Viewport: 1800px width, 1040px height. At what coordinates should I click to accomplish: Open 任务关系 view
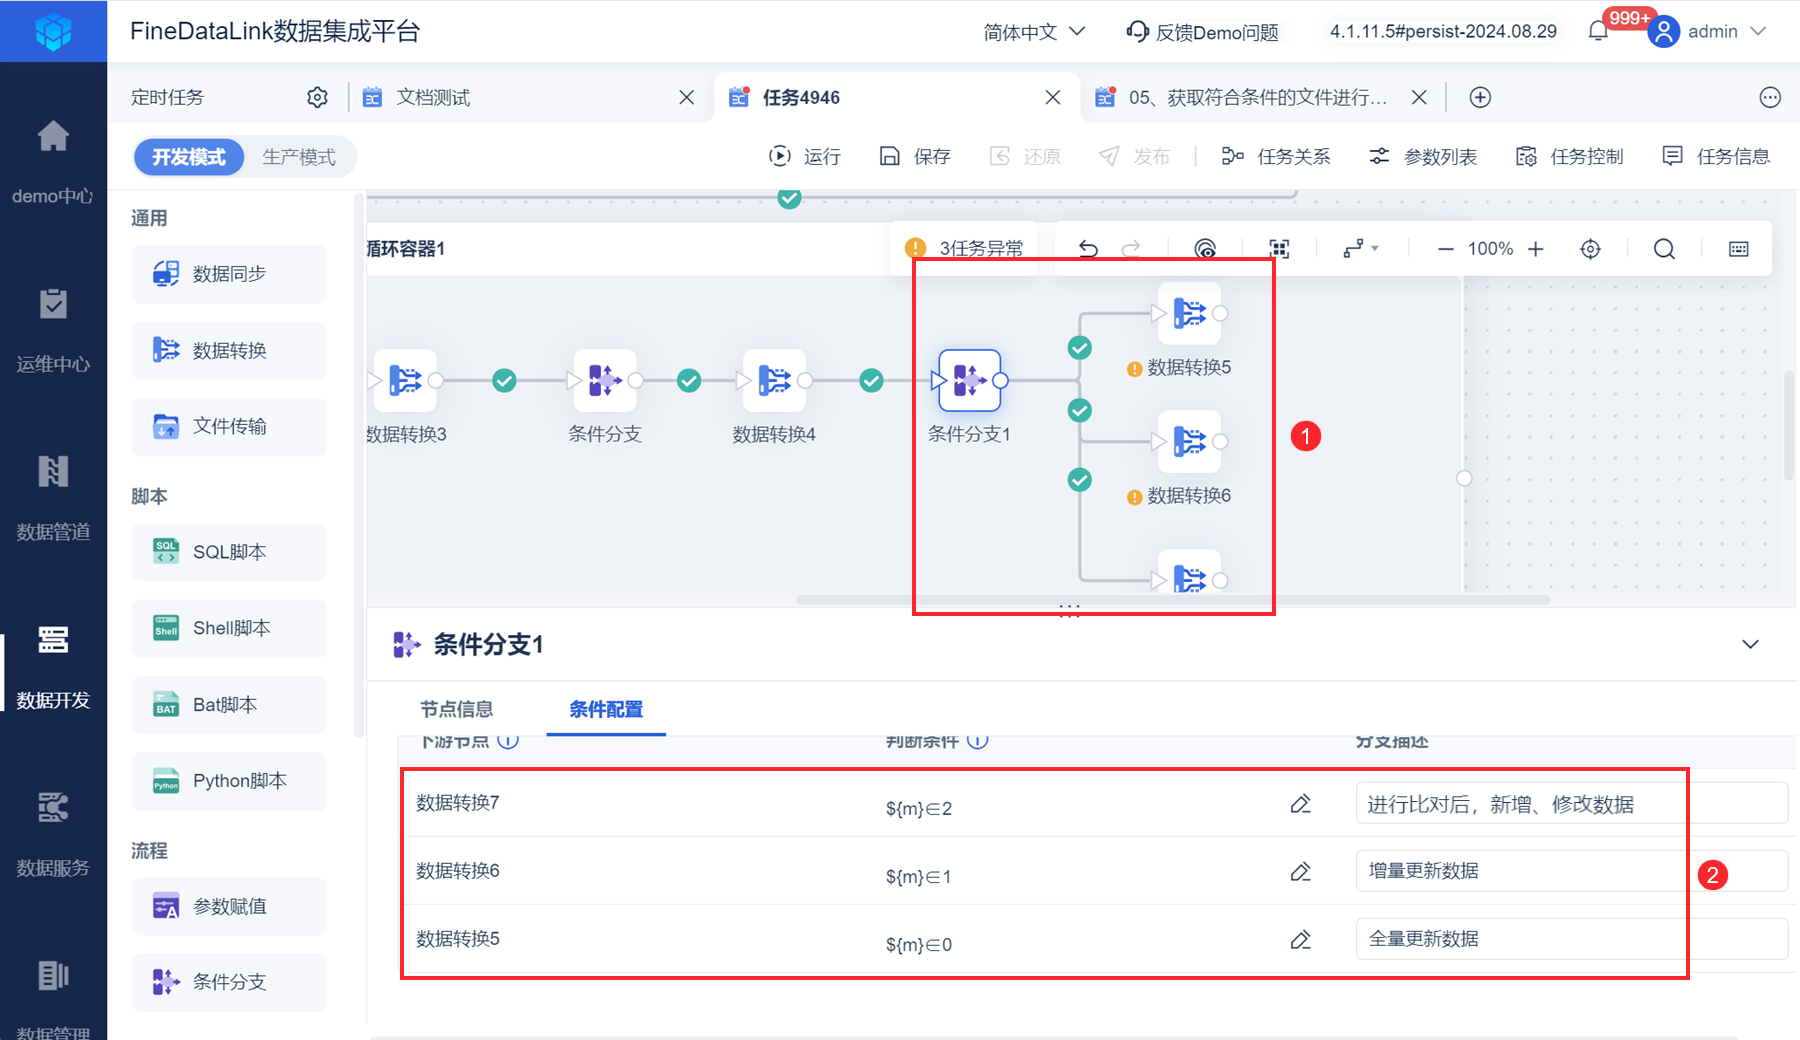[1276, 156]
